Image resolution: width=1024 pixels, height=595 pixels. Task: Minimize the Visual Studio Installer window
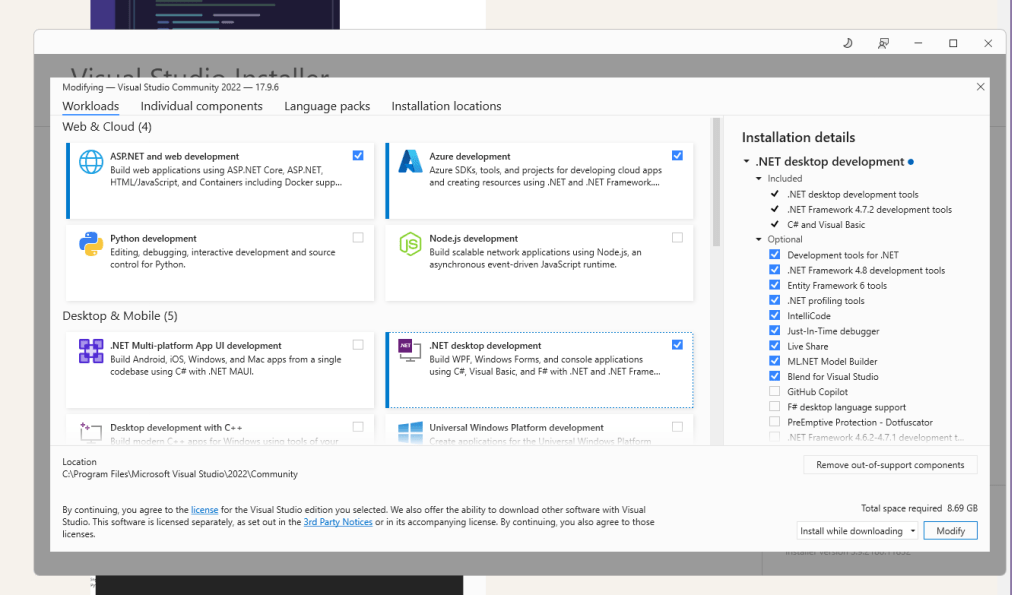pos(918,43)
